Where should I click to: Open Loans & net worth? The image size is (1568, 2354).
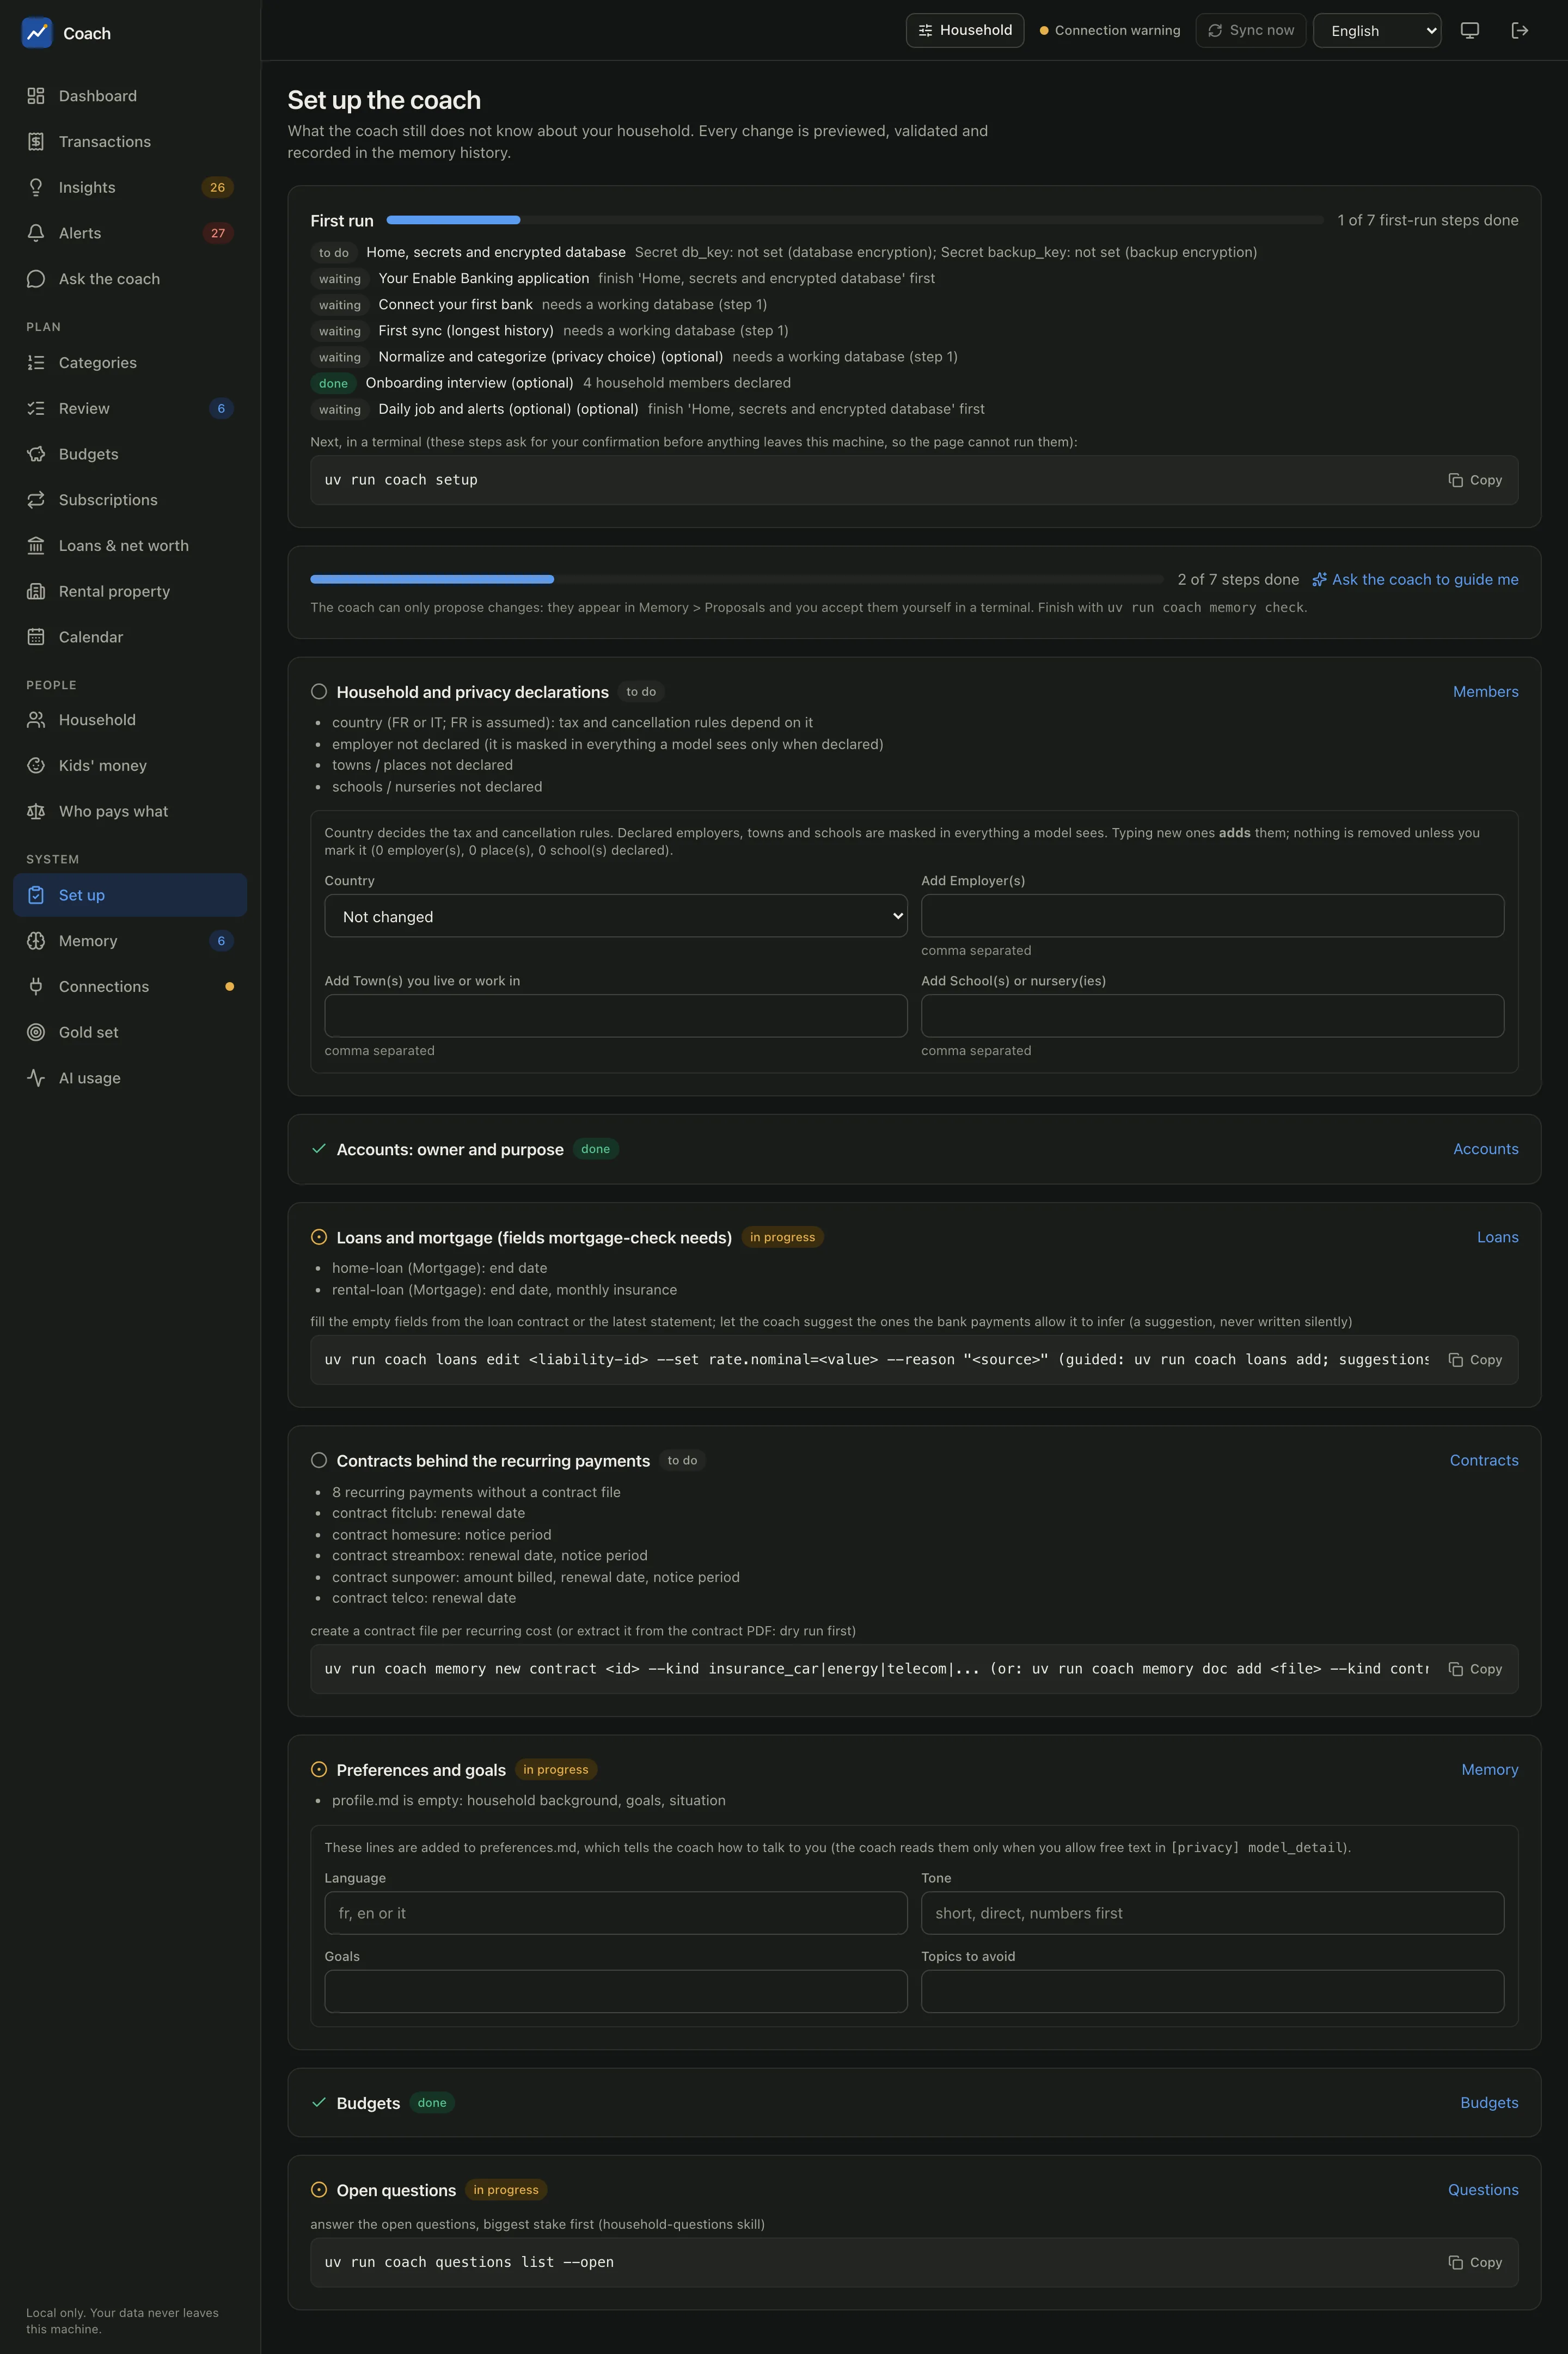click(x=130, y=546)
